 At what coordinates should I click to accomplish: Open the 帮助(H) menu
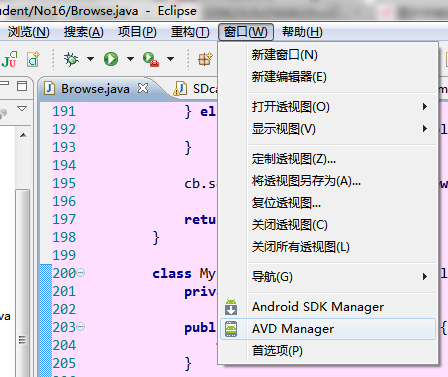point(302,32)
